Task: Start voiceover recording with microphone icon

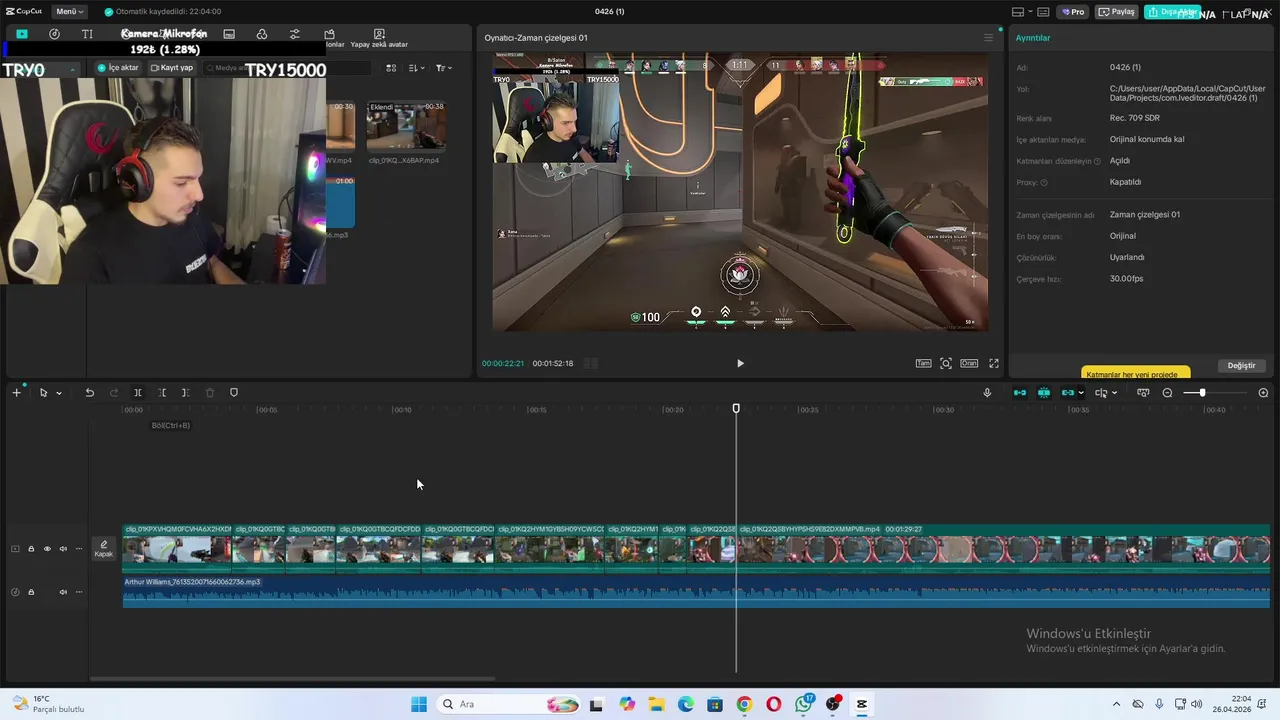Action: 987,393
